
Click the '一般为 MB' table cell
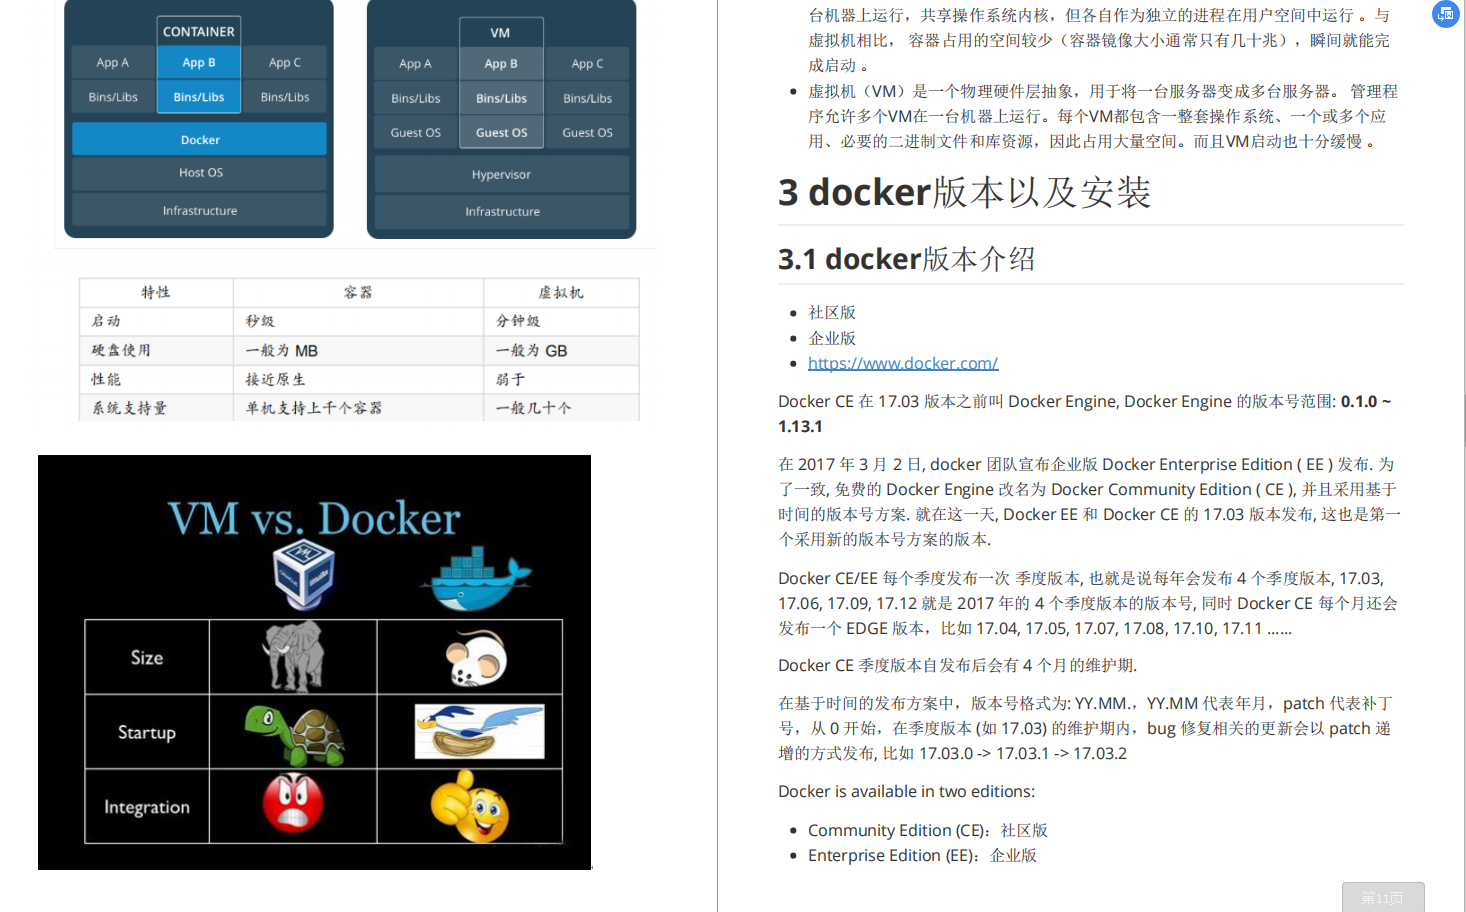point(358,350)
